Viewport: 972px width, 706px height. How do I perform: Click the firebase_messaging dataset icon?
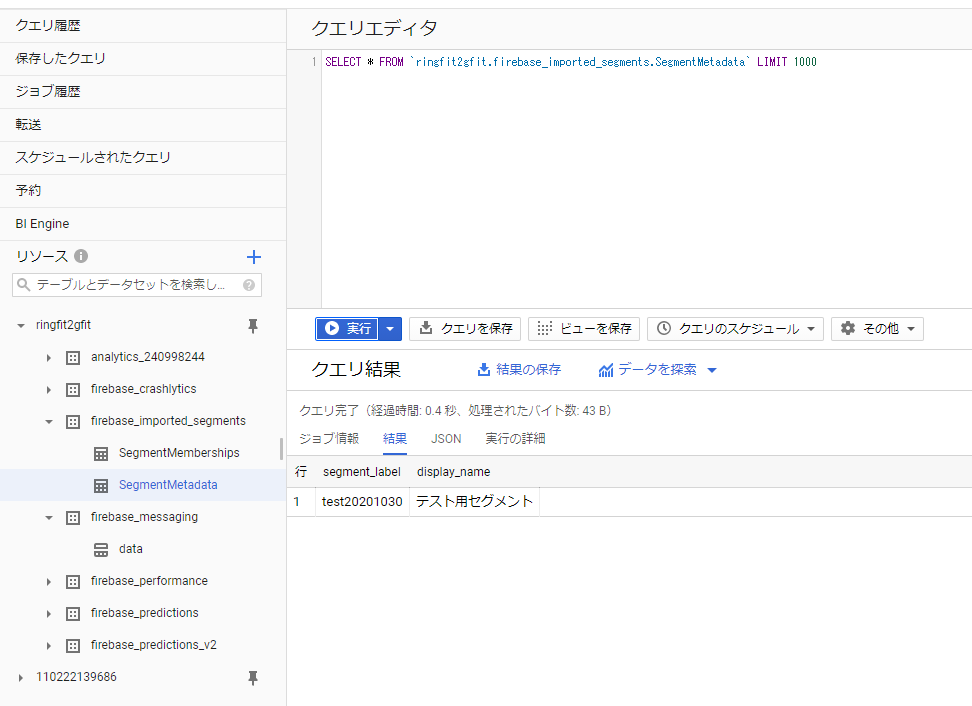pos(73,518)
